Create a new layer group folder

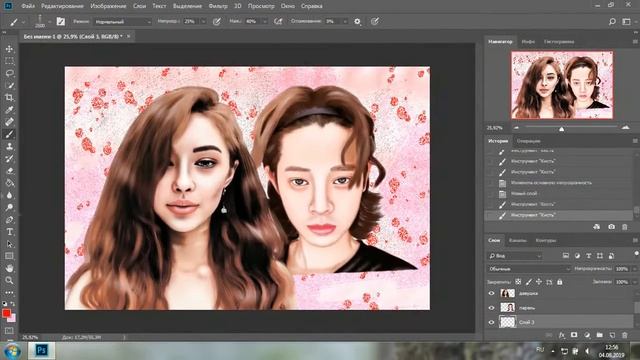[599, 335]
